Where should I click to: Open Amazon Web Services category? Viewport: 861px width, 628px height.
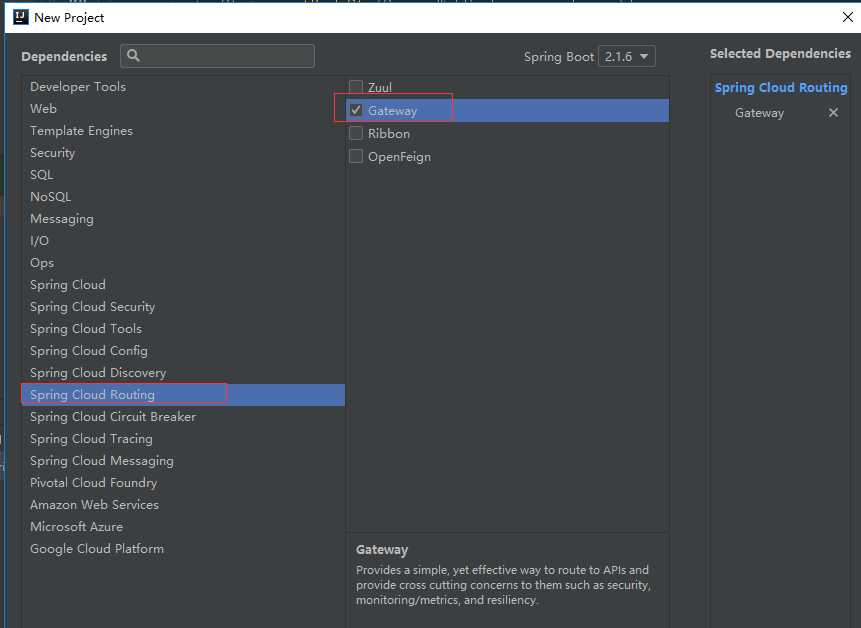point(183,504)
